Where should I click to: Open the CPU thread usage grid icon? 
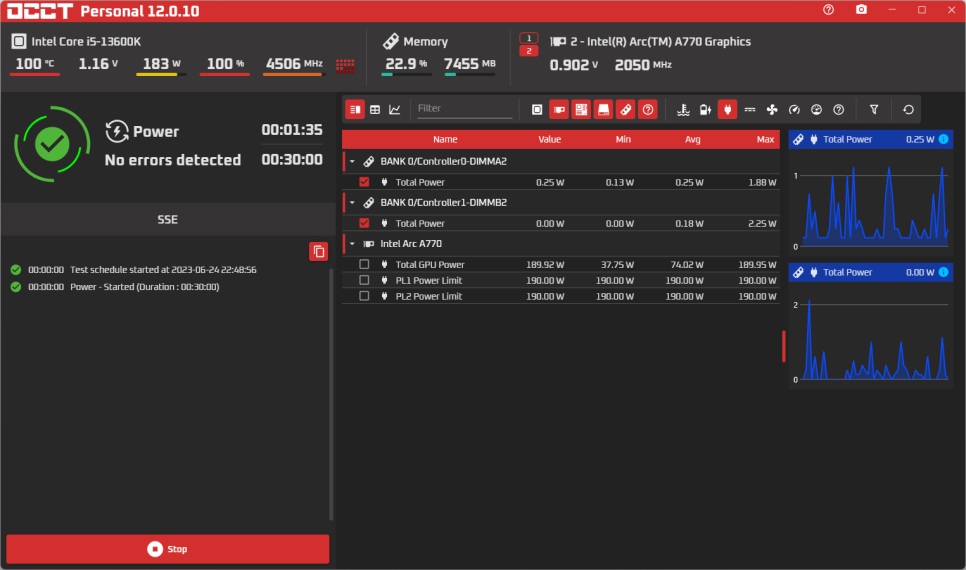click(345, 65)
